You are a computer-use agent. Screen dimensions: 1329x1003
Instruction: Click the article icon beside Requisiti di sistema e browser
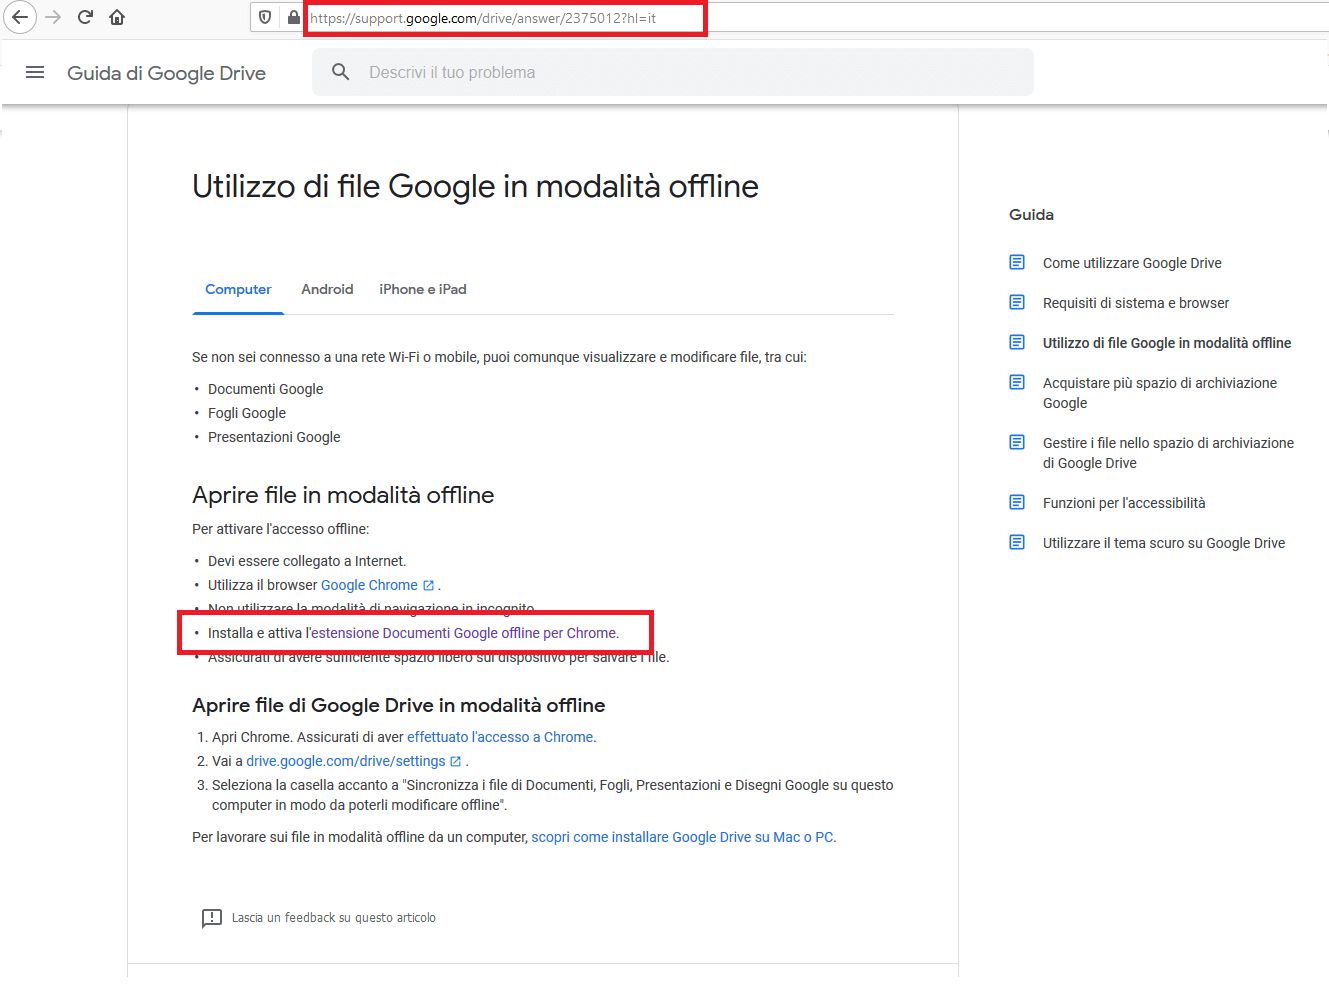coord(1017,303)
